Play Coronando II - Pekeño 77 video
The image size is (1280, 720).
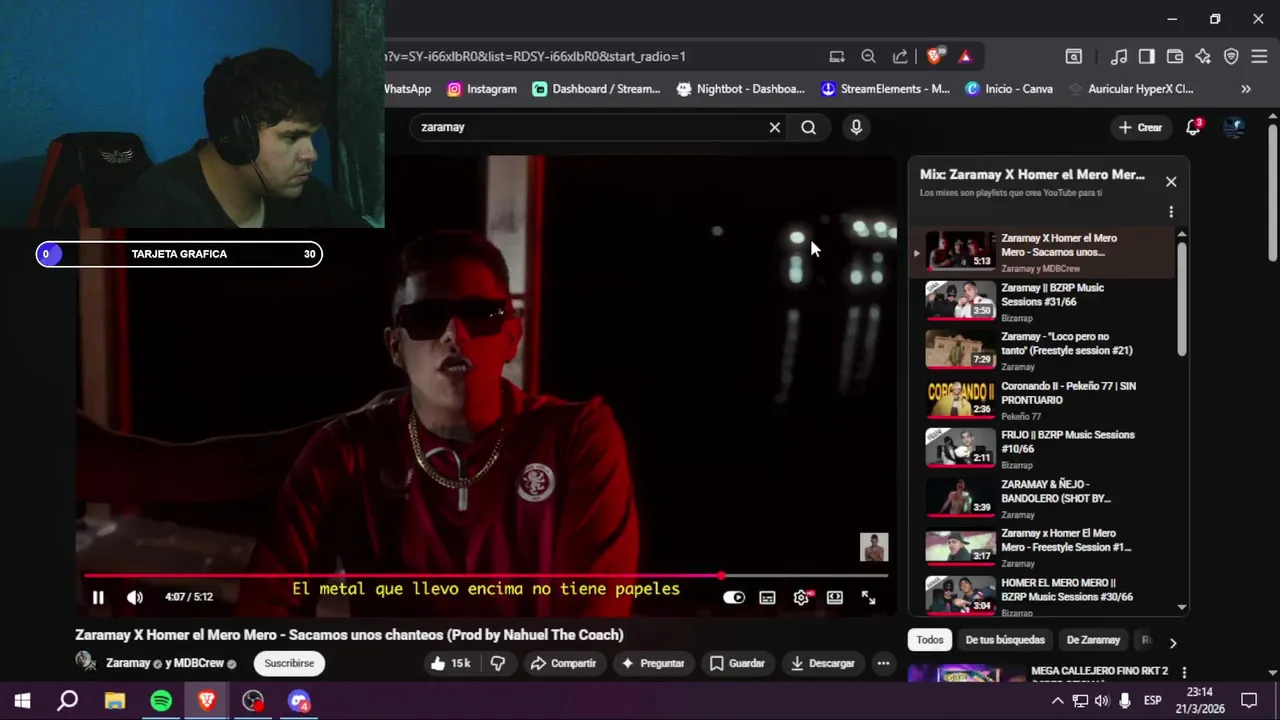tap(1040, 399)
